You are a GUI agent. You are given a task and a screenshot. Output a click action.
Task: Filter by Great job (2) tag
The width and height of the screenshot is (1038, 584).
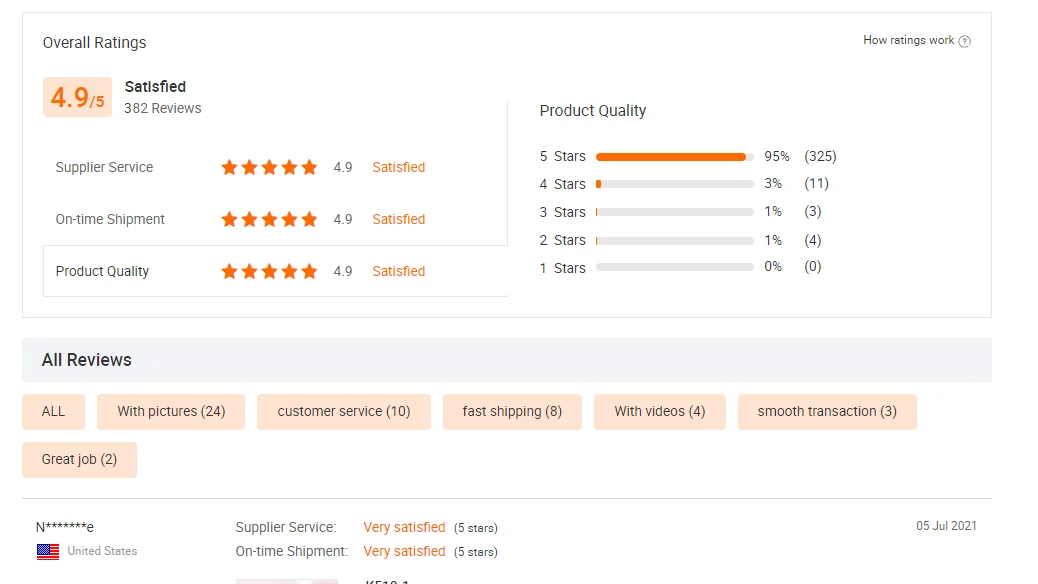click(79, 459)
